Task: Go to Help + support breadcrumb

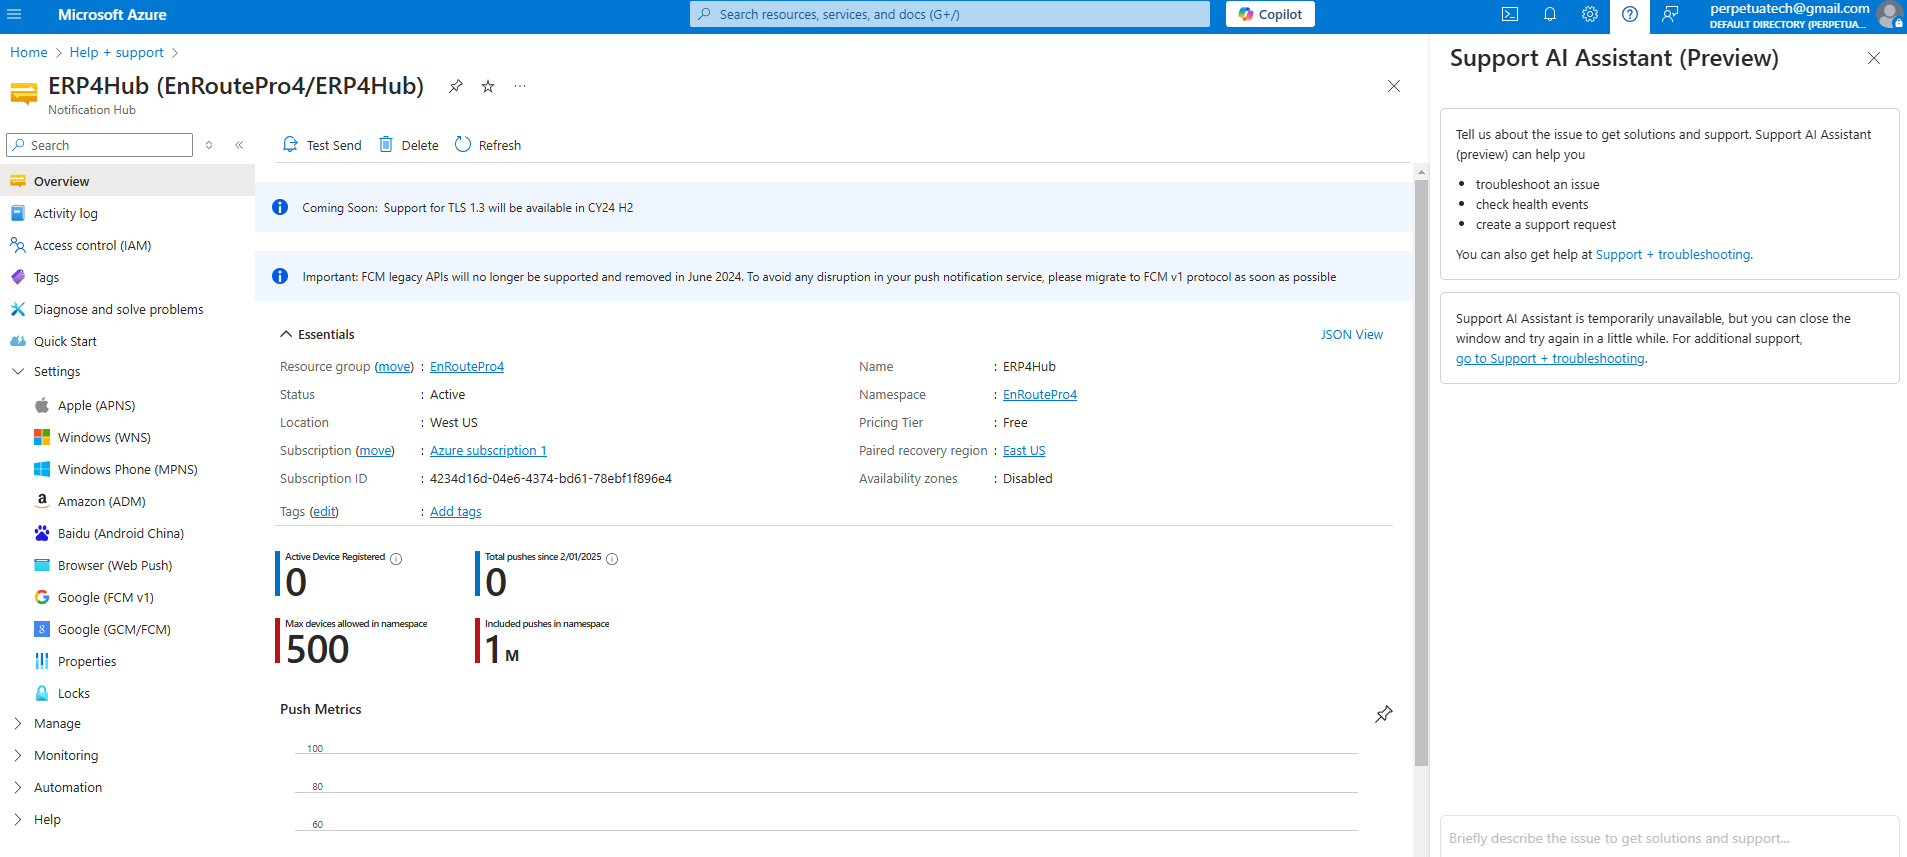Action: pyautogui.click(x=116, y=52)
